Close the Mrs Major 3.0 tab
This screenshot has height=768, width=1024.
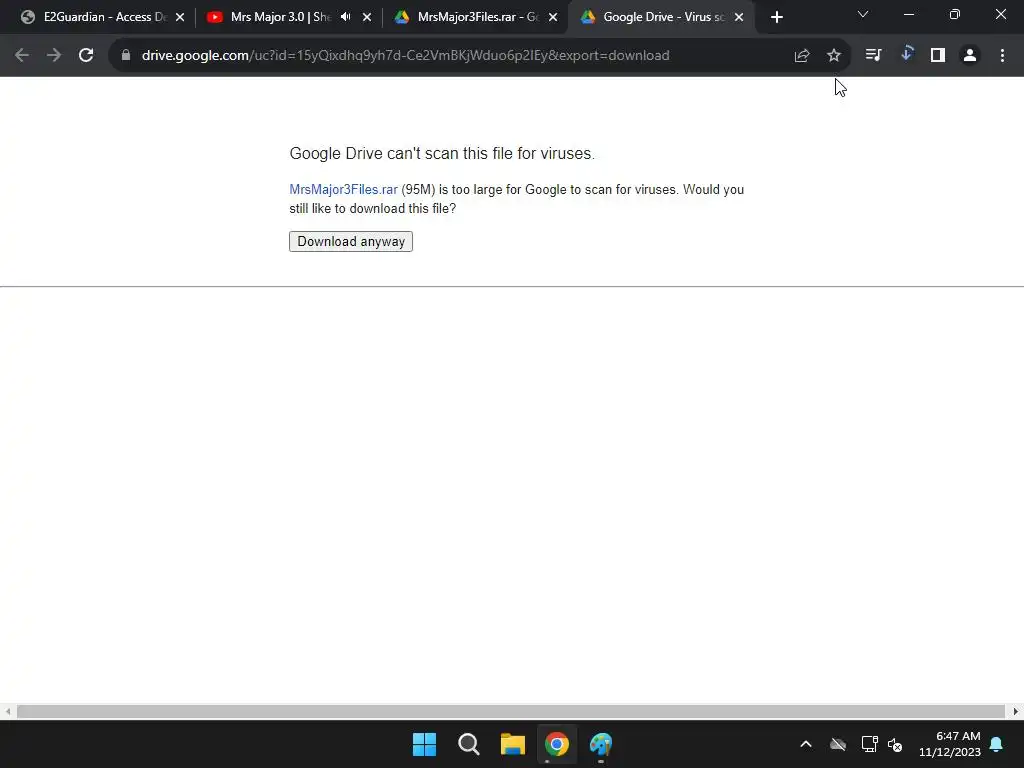(x=367, y=17)
